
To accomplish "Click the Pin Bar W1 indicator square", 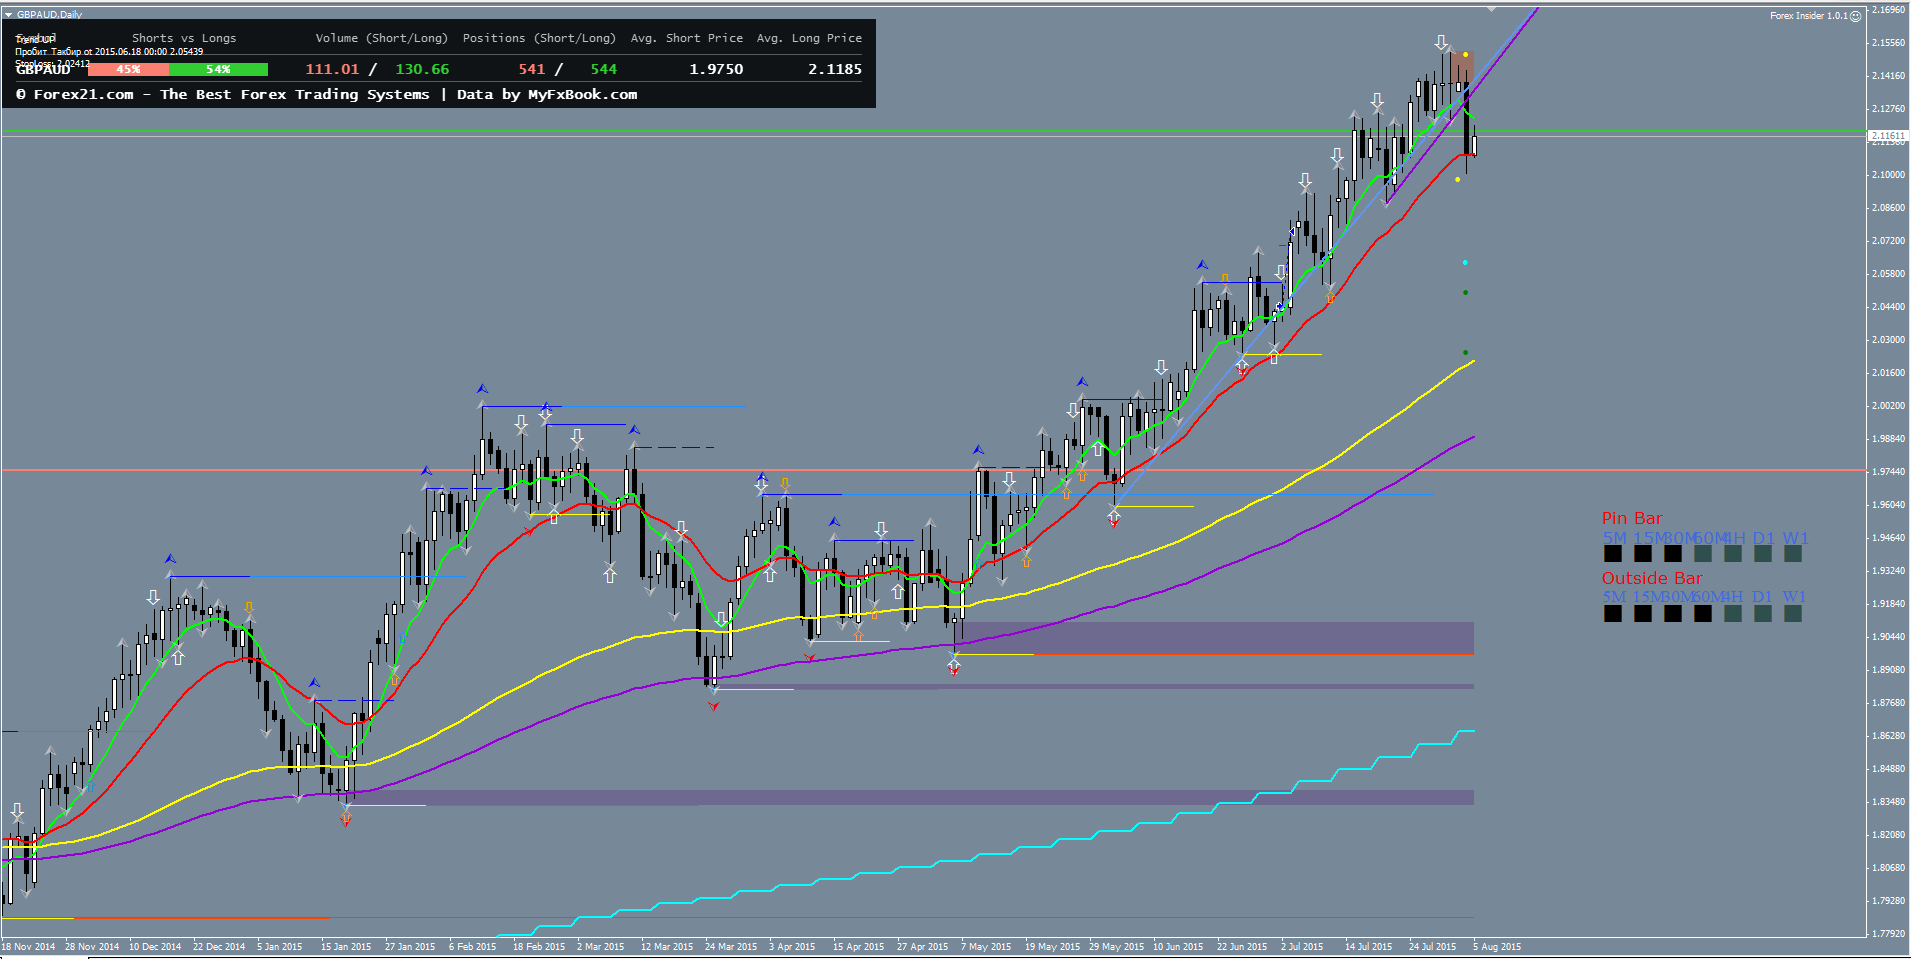I will [1793, 554].
